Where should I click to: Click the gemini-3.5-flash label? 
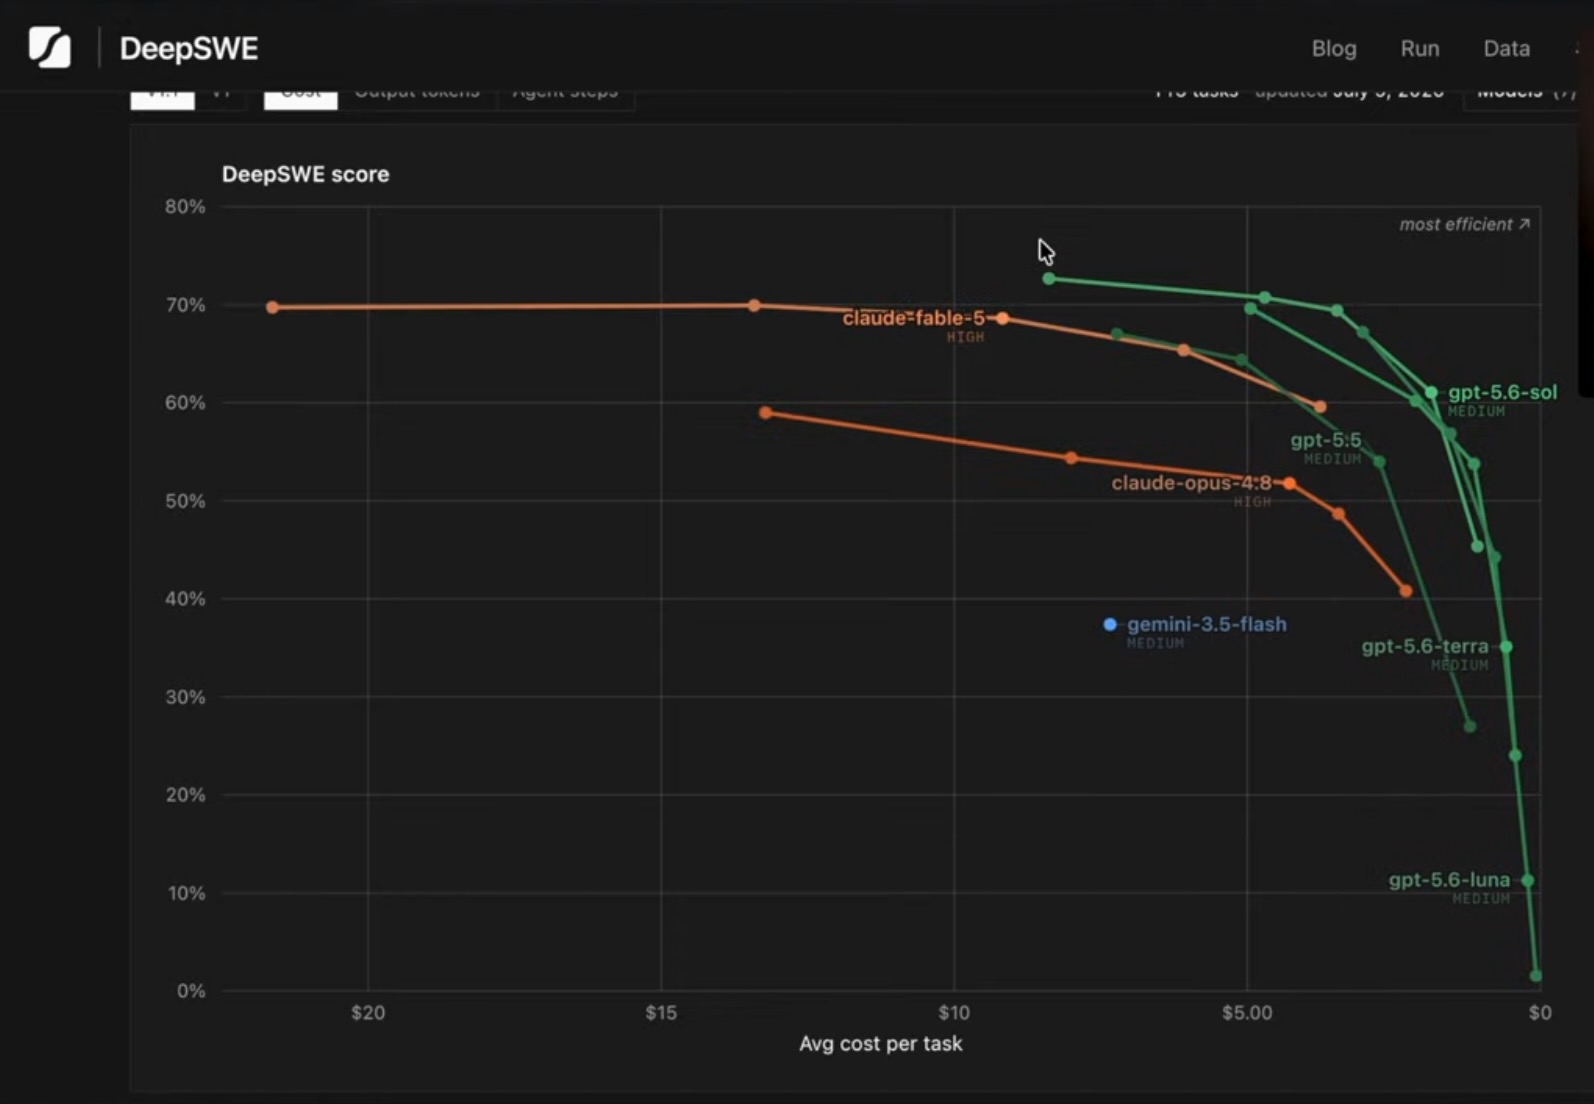[1206, 624]
